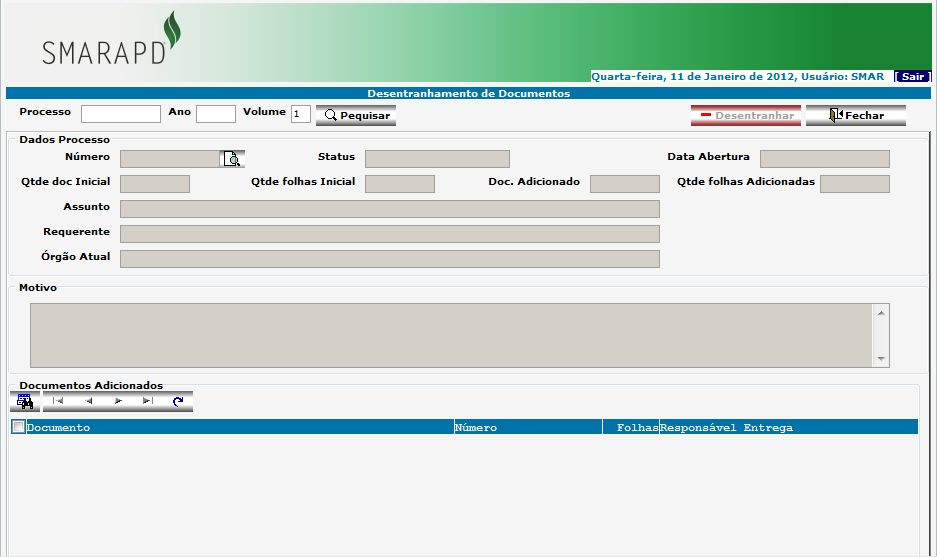The width and height of the screenshot is (937, 557).
Task: Click the refresh icon in documents toolbar
Action: pyautogui.click(x=177, y=401)
